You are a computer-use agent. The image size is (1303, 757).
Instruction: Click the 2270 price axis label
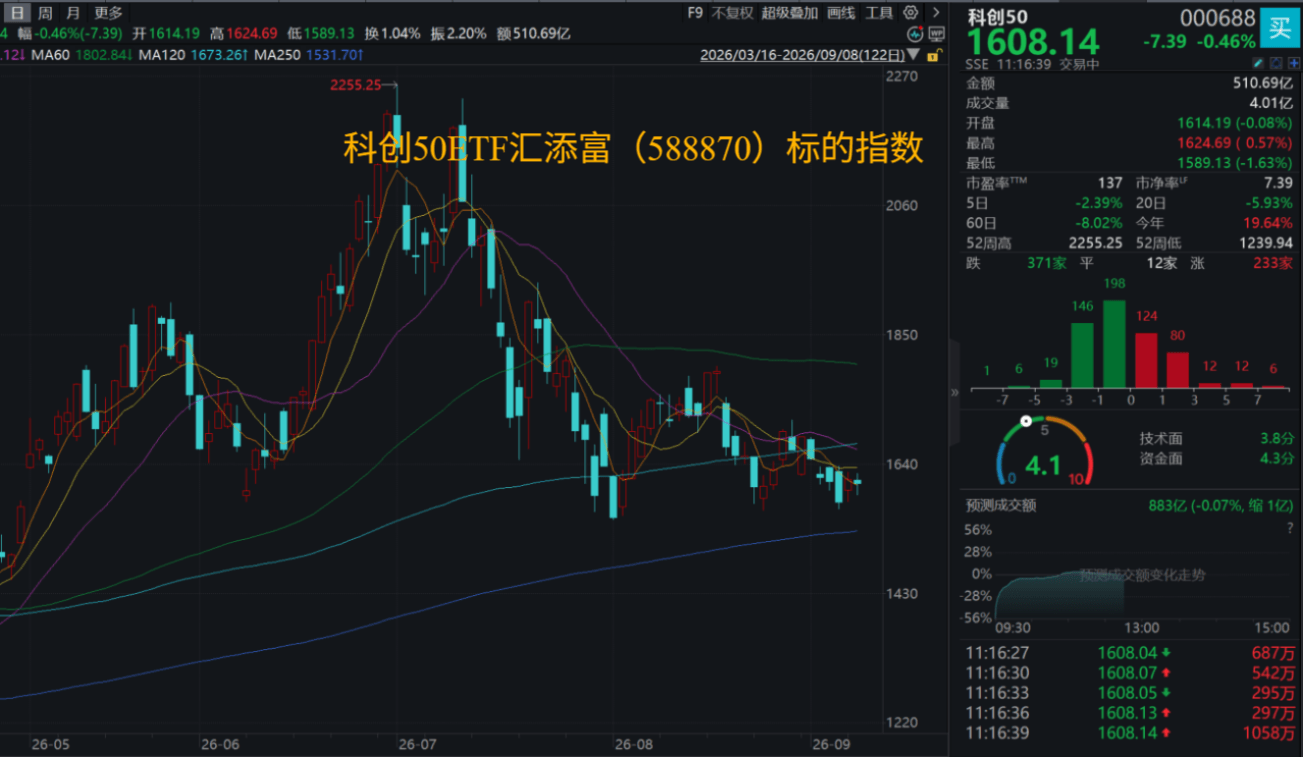click(903, 76)
